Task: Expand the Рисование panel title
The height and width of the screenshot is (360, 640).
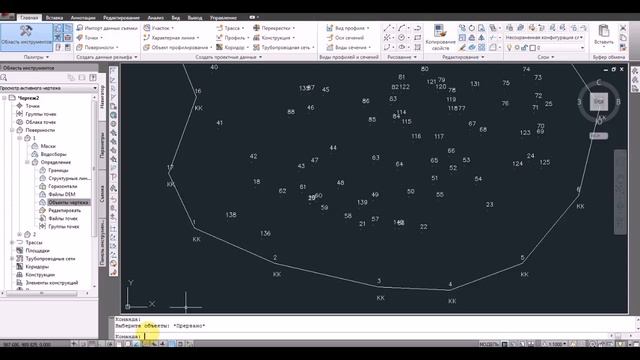Action: coord(402,57)
